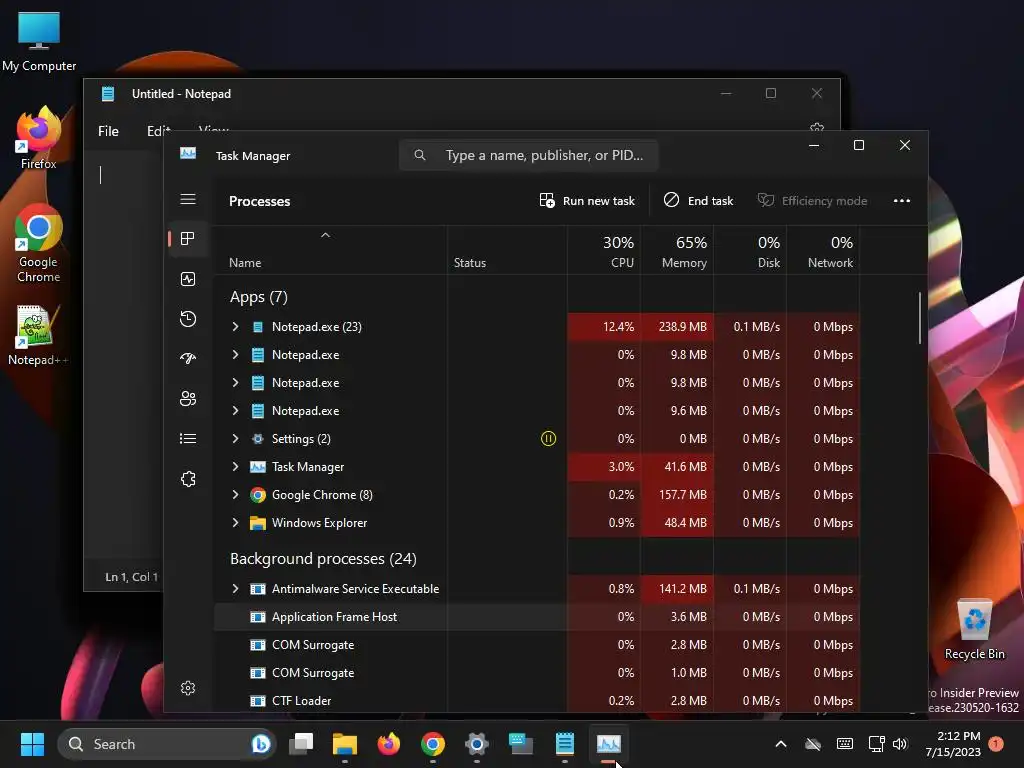The width and height of the screenshot is (1024, 768).
Task: Open the three-dot more options menu
Action: [902, 201]
